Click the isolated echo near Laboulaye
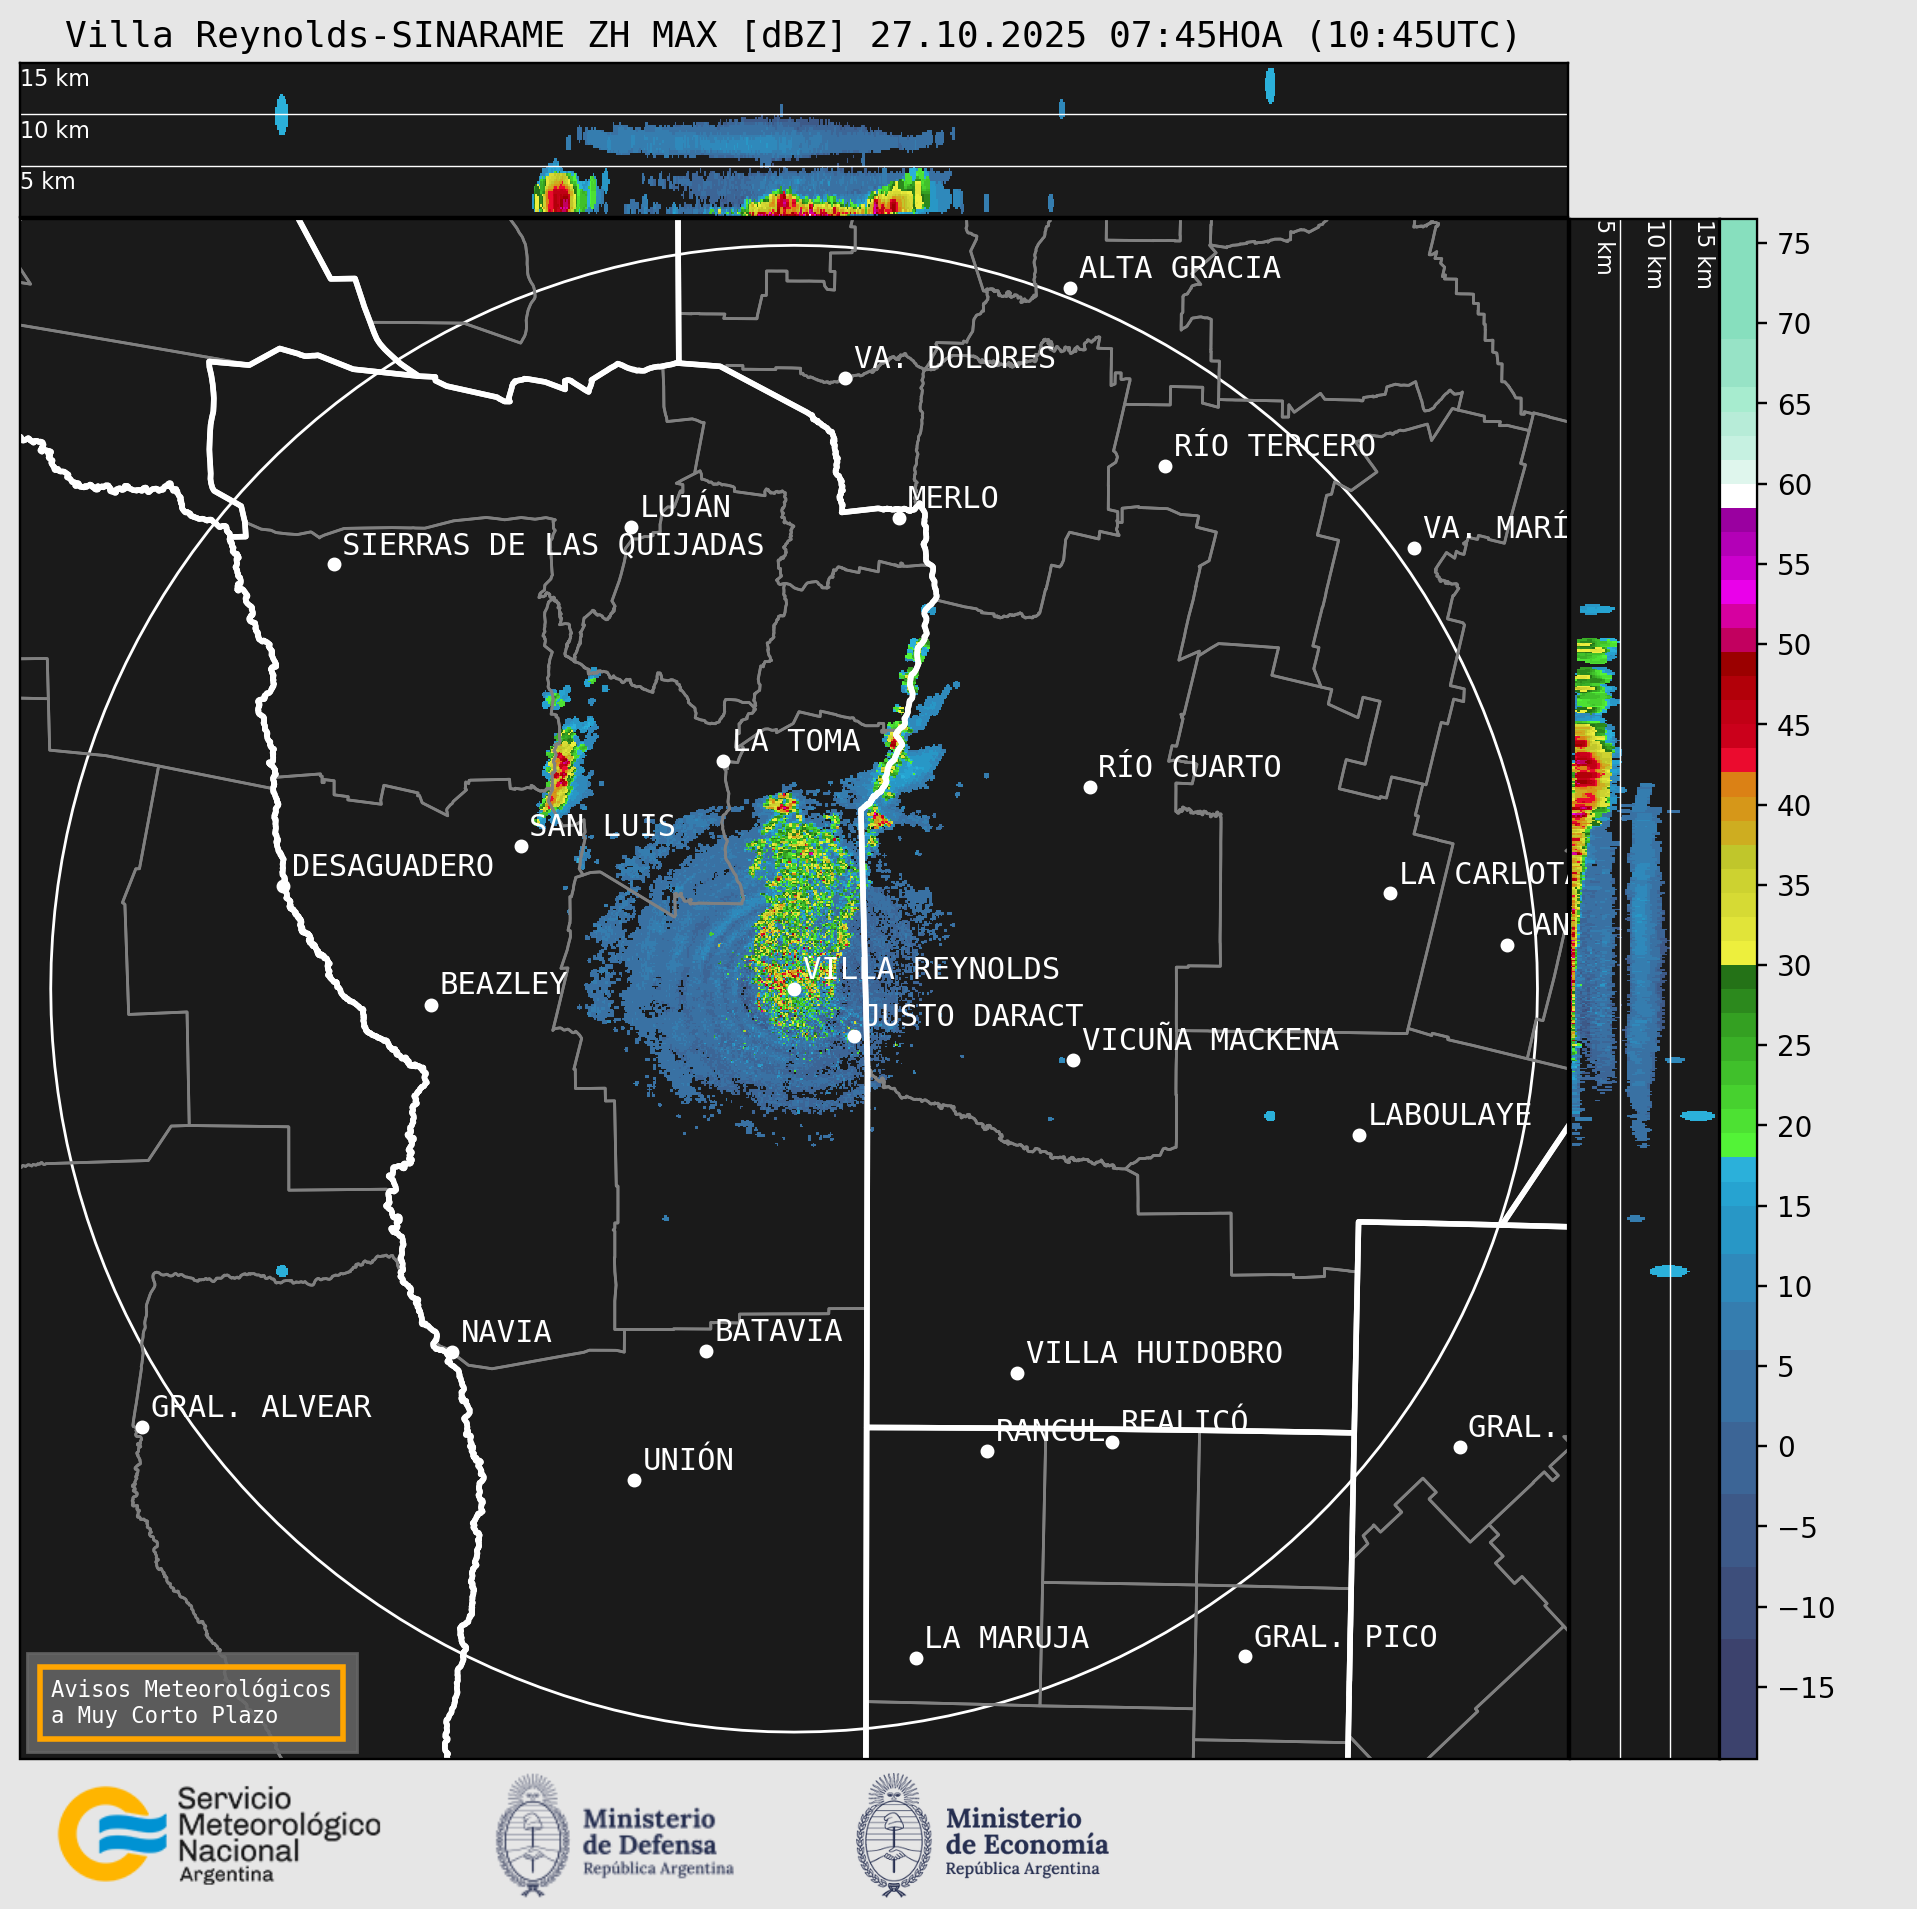The height and width of the screenshot is (1909, 1917). pyautogui.click(x=1270, y=1116)
